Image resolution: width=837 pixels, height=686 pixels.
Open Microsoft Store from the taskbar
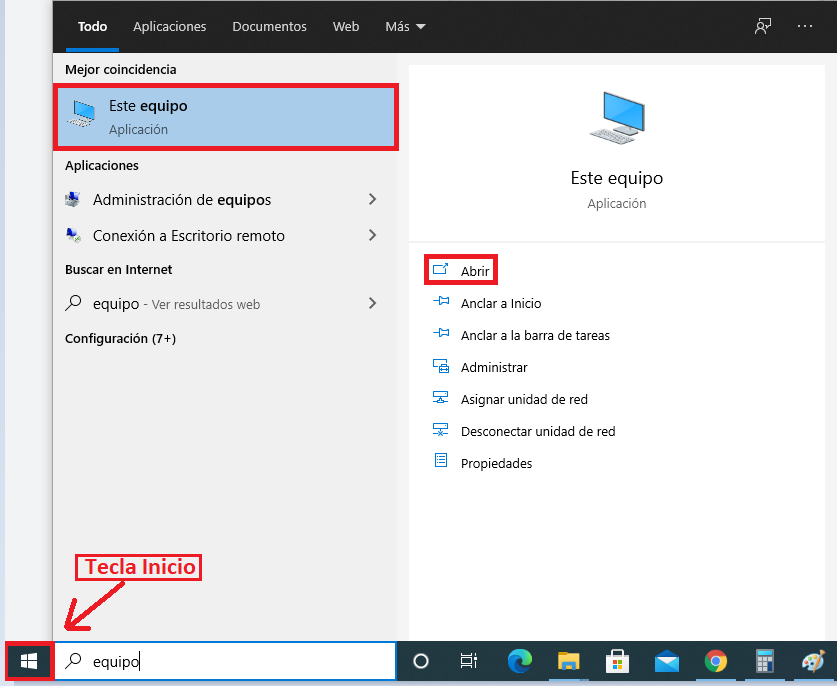pos(617,661)
